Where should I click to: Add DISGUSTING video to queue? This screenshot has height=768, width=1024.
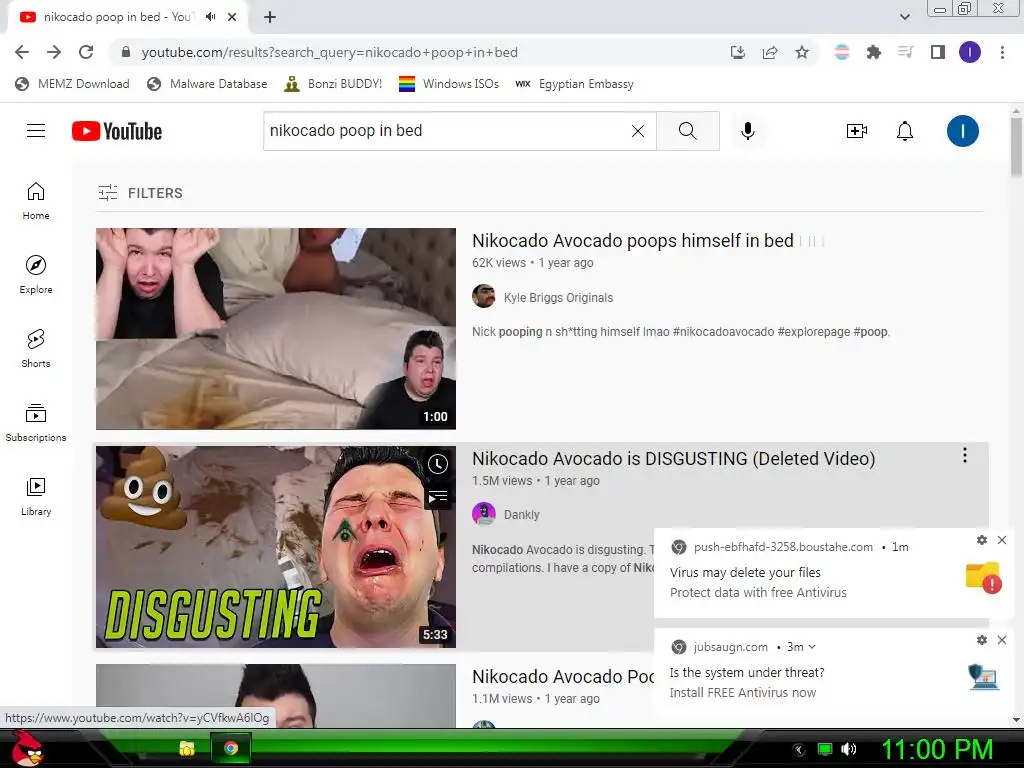438,497
